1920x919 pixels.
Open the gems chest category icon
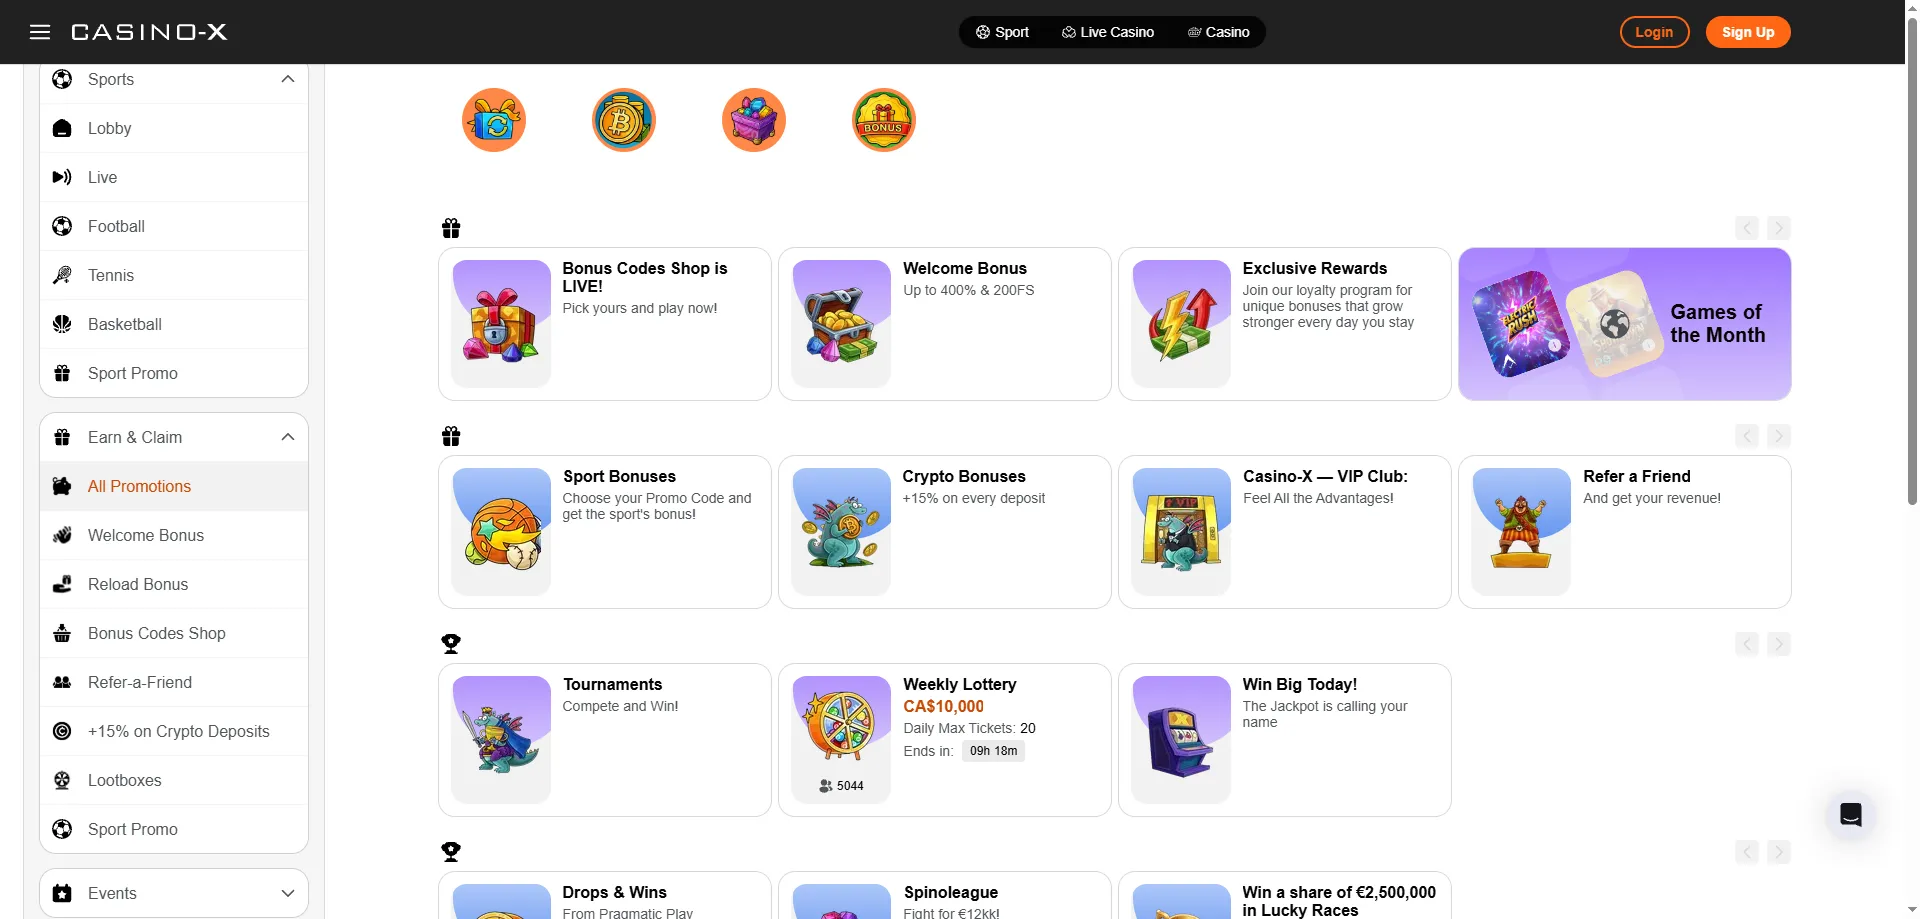click(754, 120)
